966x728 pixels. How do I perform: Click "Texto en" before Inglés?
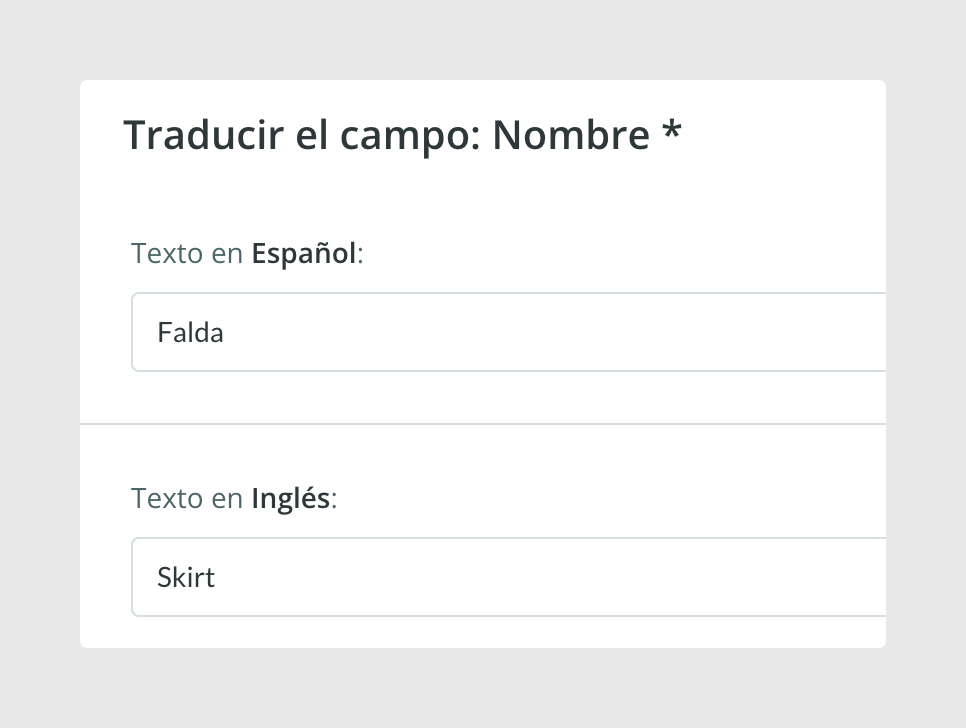(187, 498)
